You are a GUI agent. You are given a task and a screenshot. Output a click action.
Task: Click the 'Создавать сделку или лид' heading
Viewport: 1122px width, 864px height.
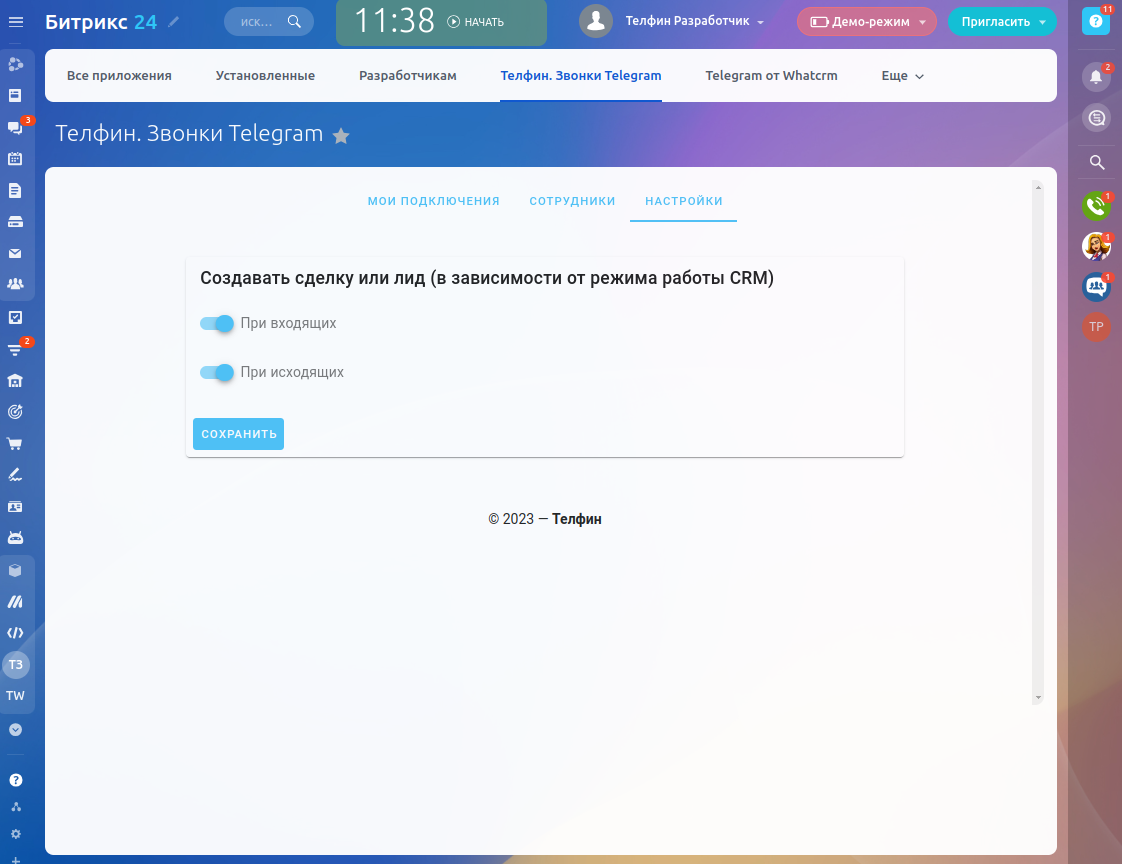pyautogui.click(x=487, y=278)
